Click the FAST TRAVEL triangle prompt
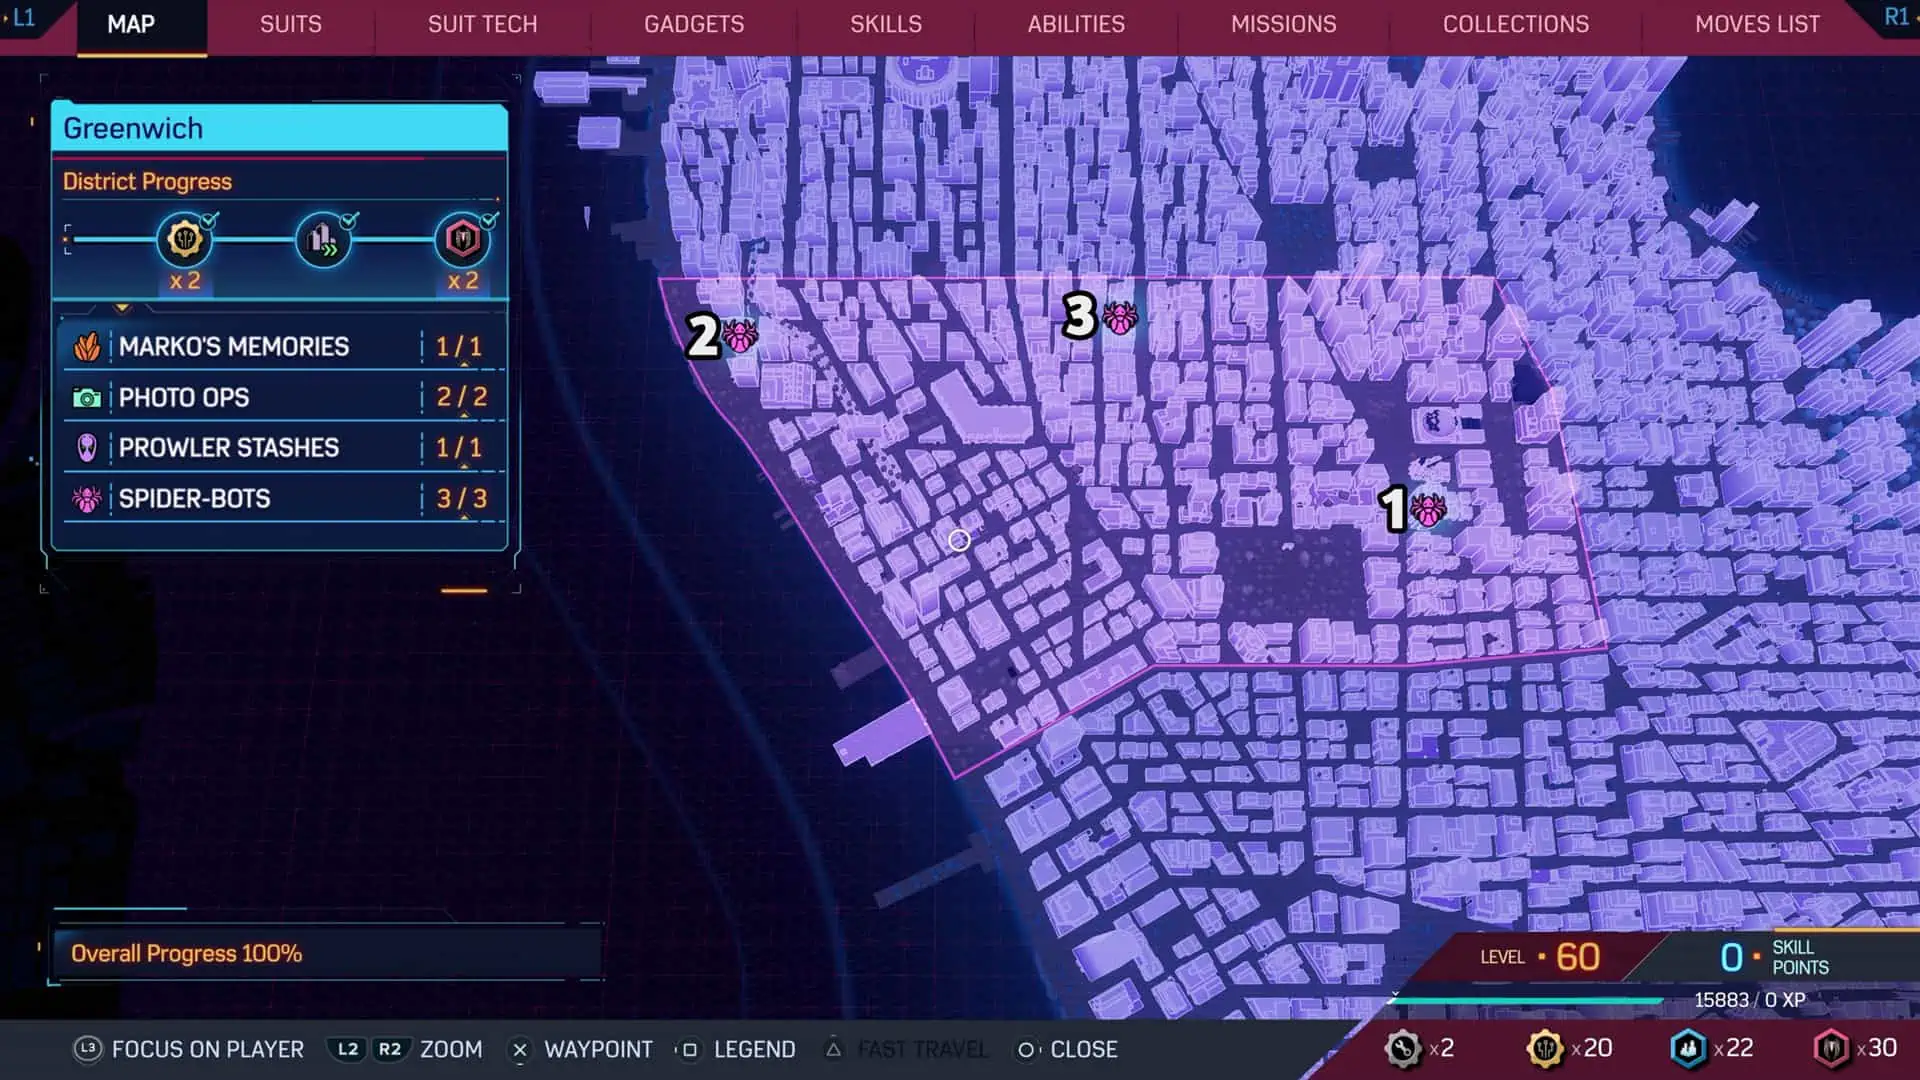 (x=905, y=1049)
